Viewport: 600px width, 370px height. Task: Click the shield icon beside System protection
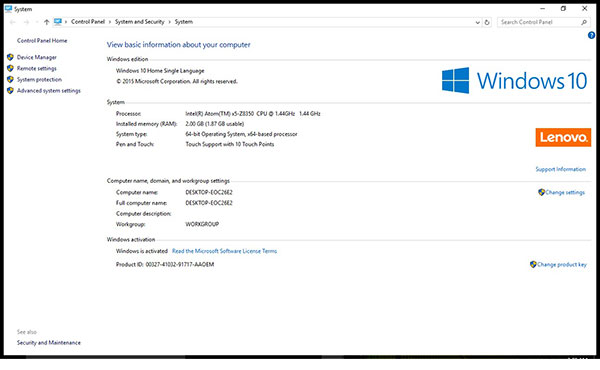[10, 79]
